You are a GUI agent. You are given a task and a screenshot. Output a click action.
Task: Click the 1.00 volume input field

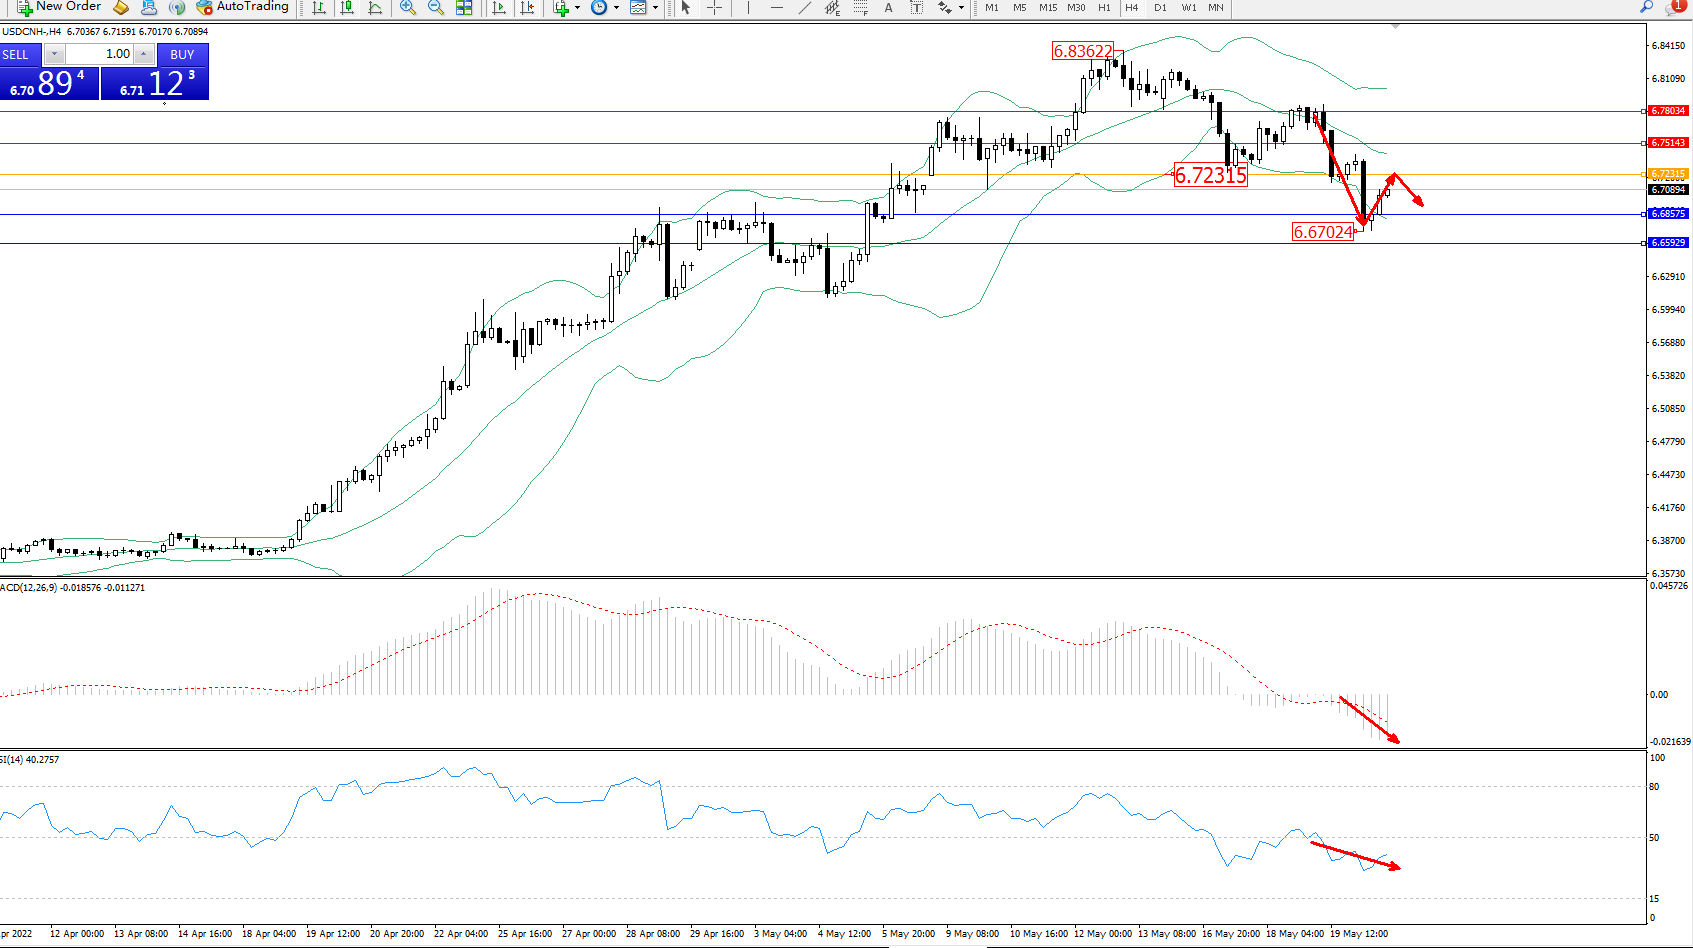click(x=100, y=54)
